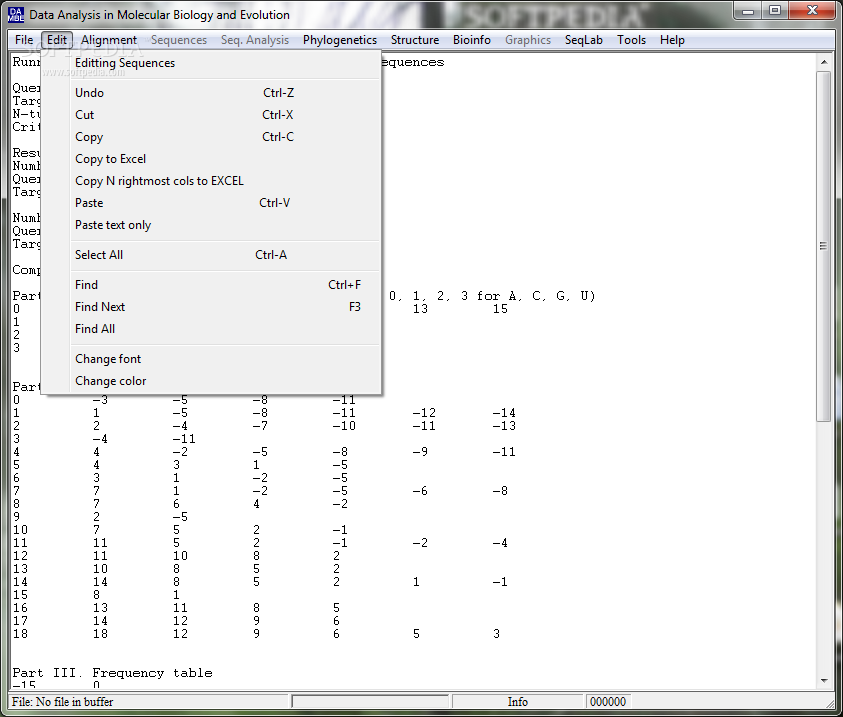Choose Copy N rightmost cols to EXCEL
This screenshot has width=843, height=717.
point(211,181)
